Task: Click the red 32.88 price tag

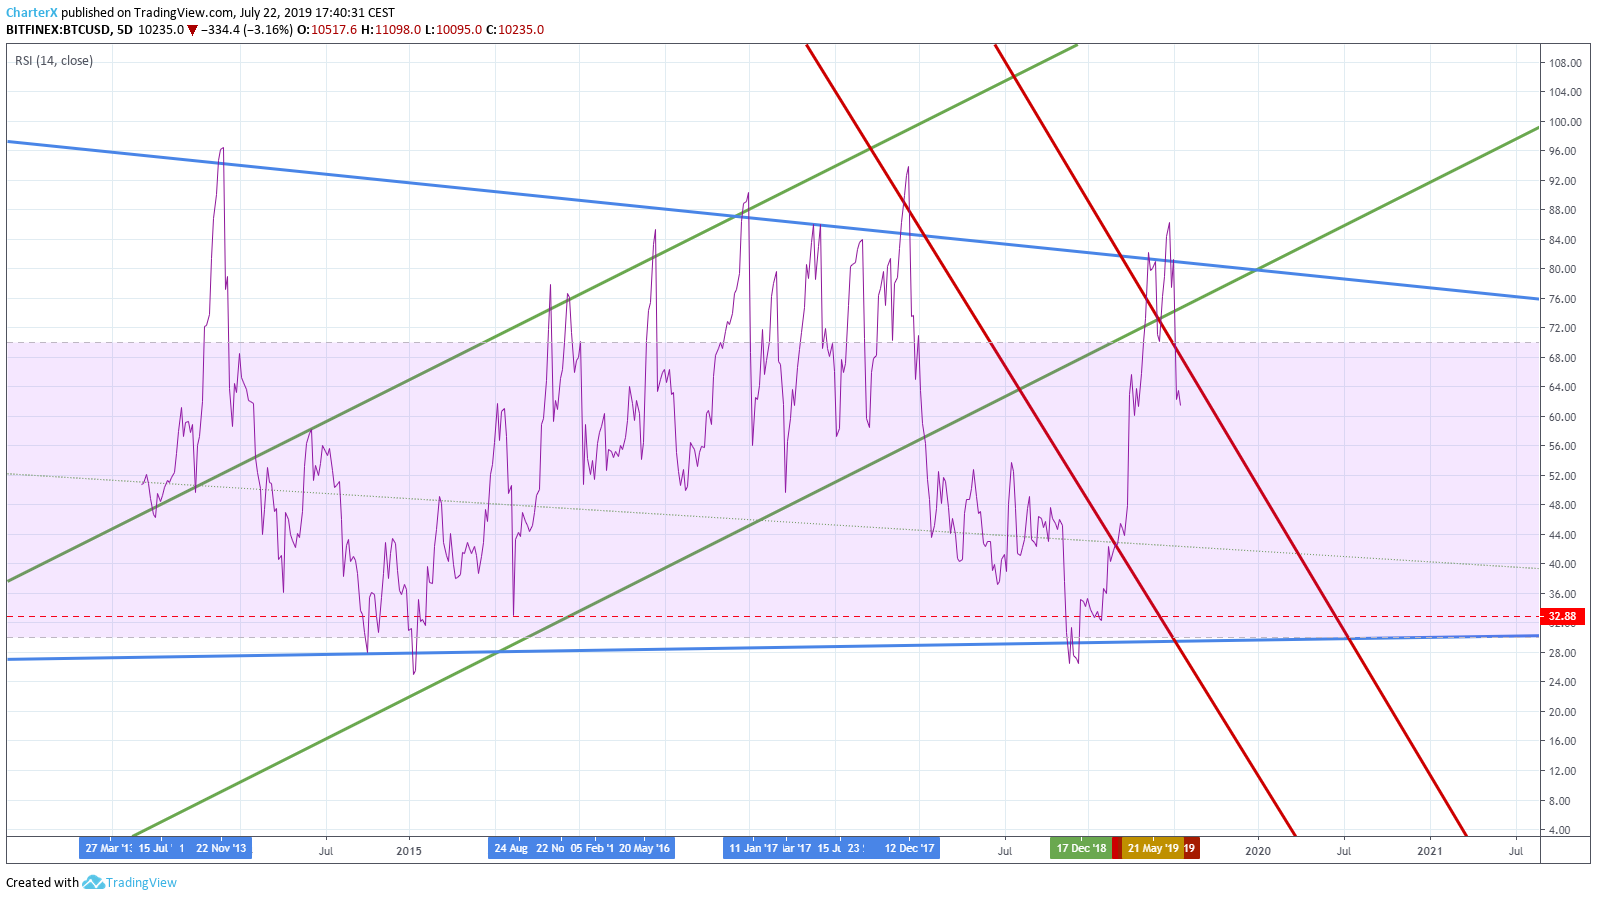Action: pyautogui.click(x=1561, y=616)
